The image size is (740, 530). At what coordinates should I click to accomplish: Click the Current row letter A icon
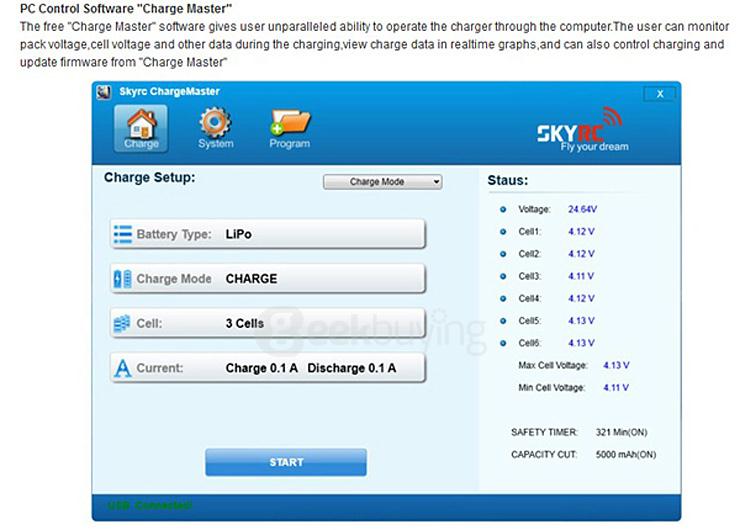pyautogui.click(x=123, y=368)
